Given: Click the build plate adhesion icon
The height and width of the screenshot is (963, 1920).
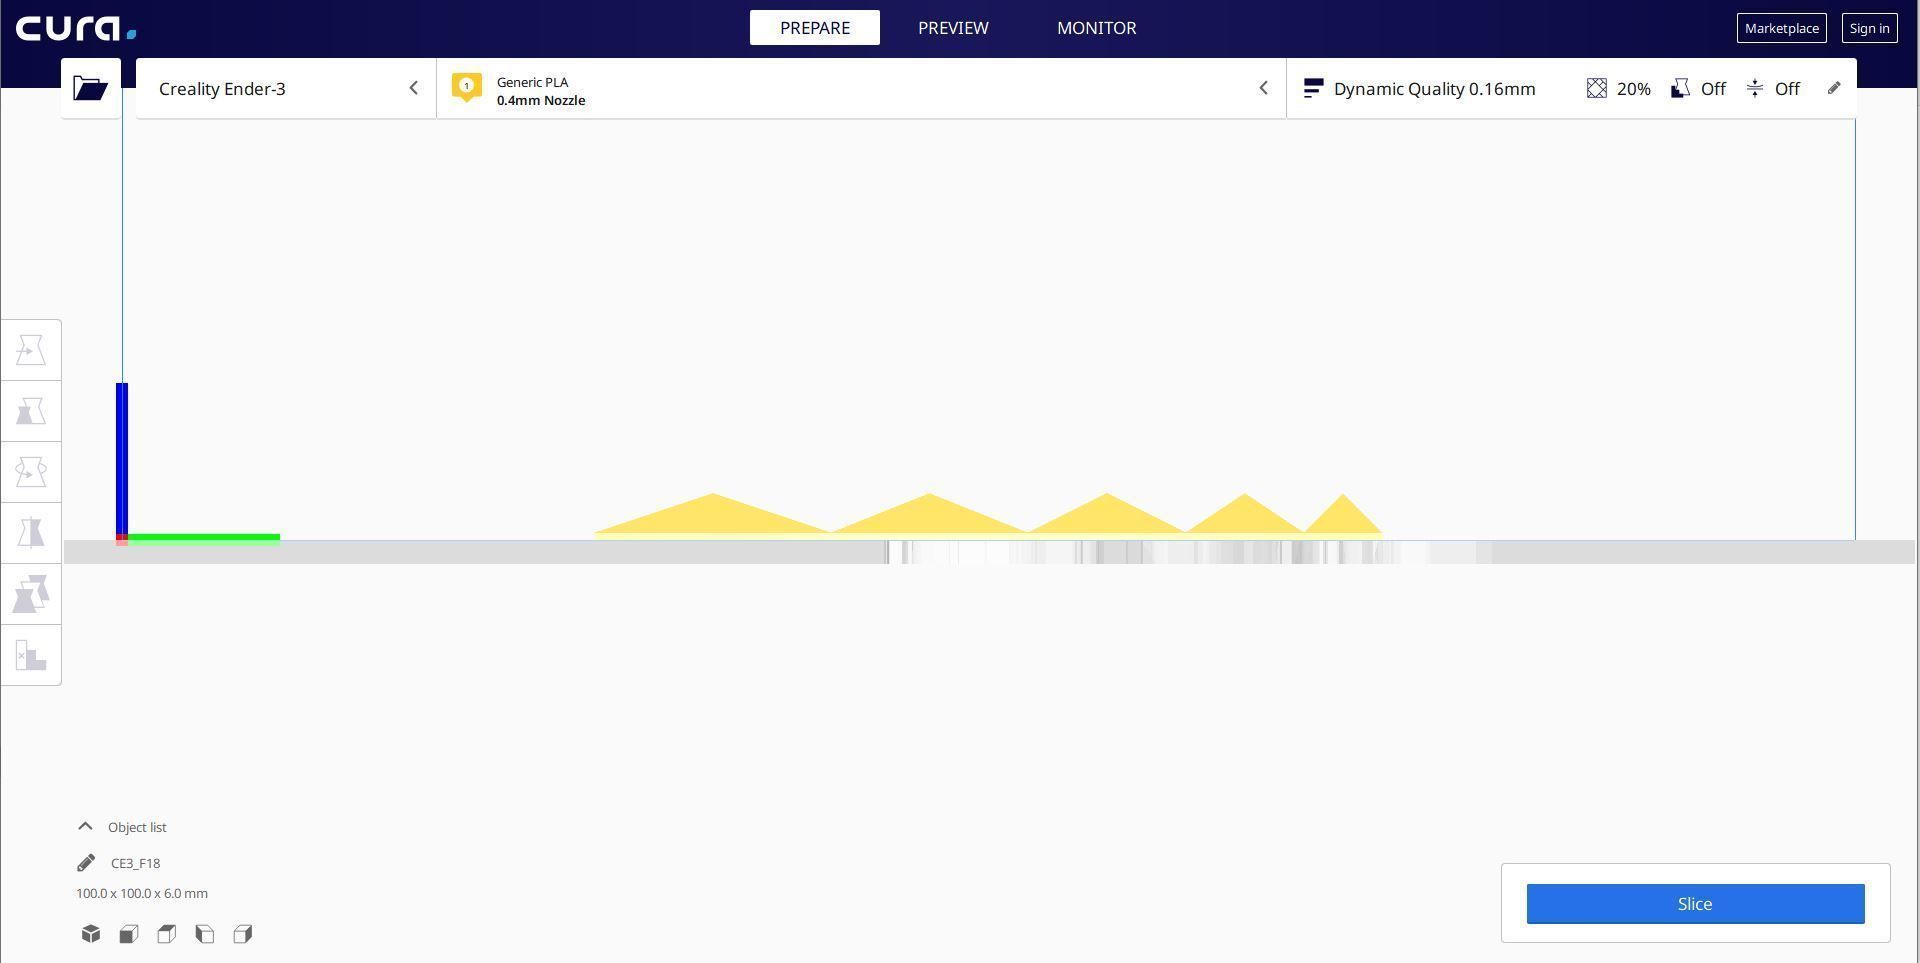Looking at the screenshot, I should click(1755, 89).
